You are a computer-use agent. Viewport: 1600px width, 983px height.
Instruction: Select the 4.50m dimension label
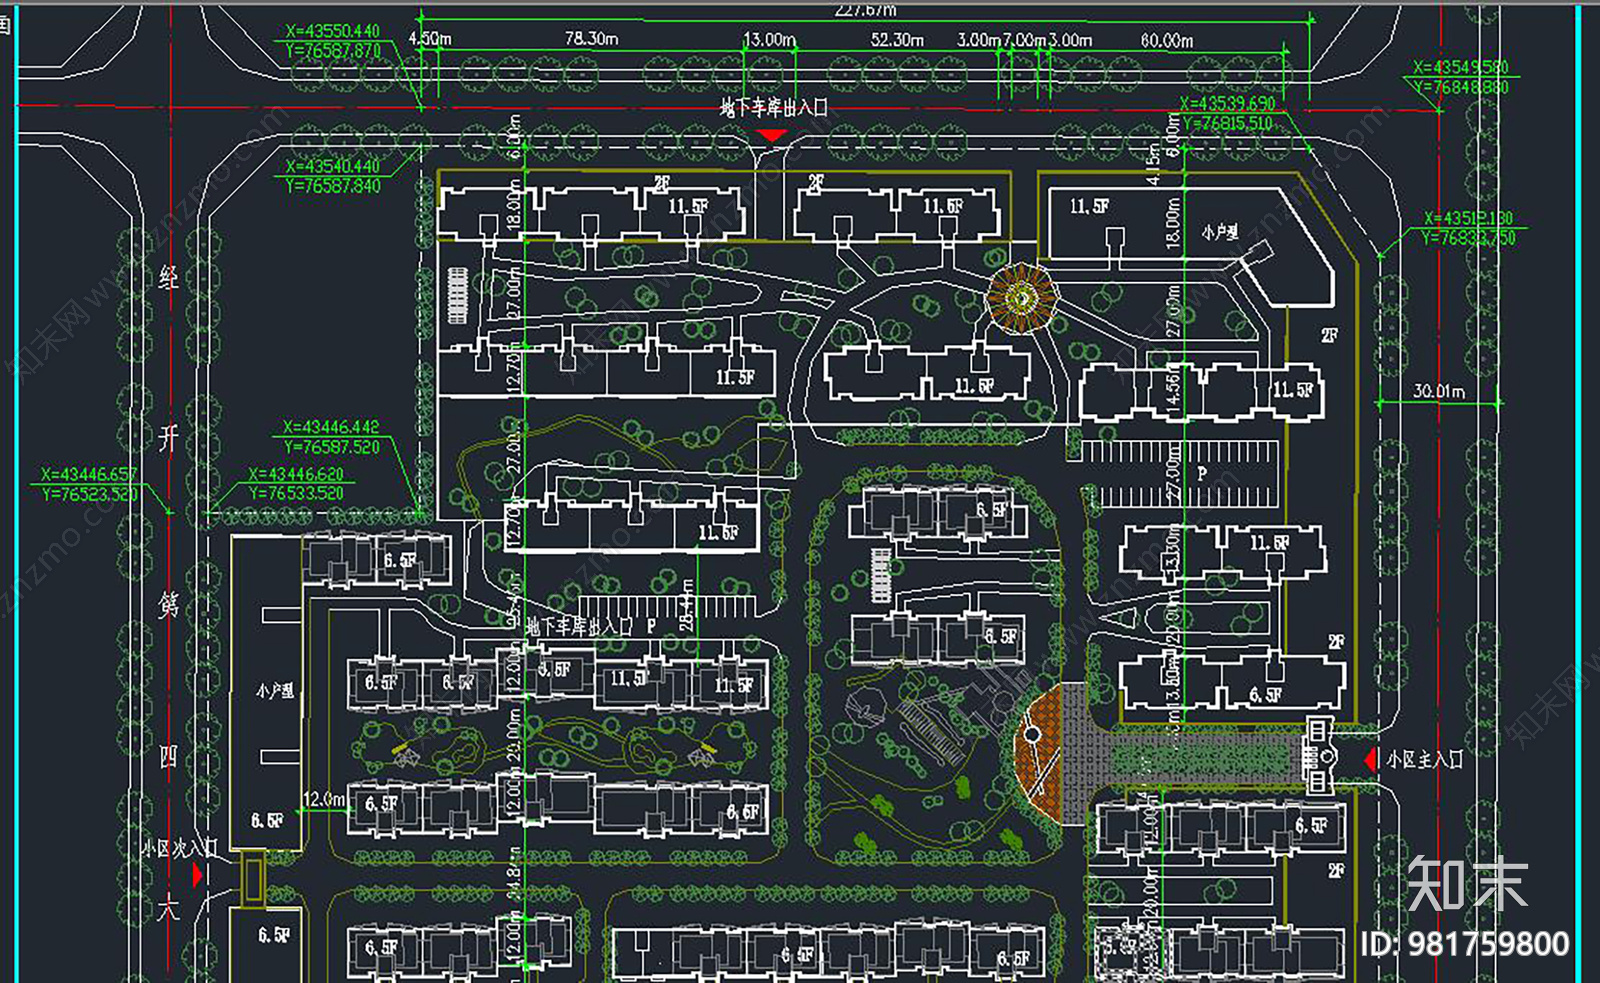point(430,38)
